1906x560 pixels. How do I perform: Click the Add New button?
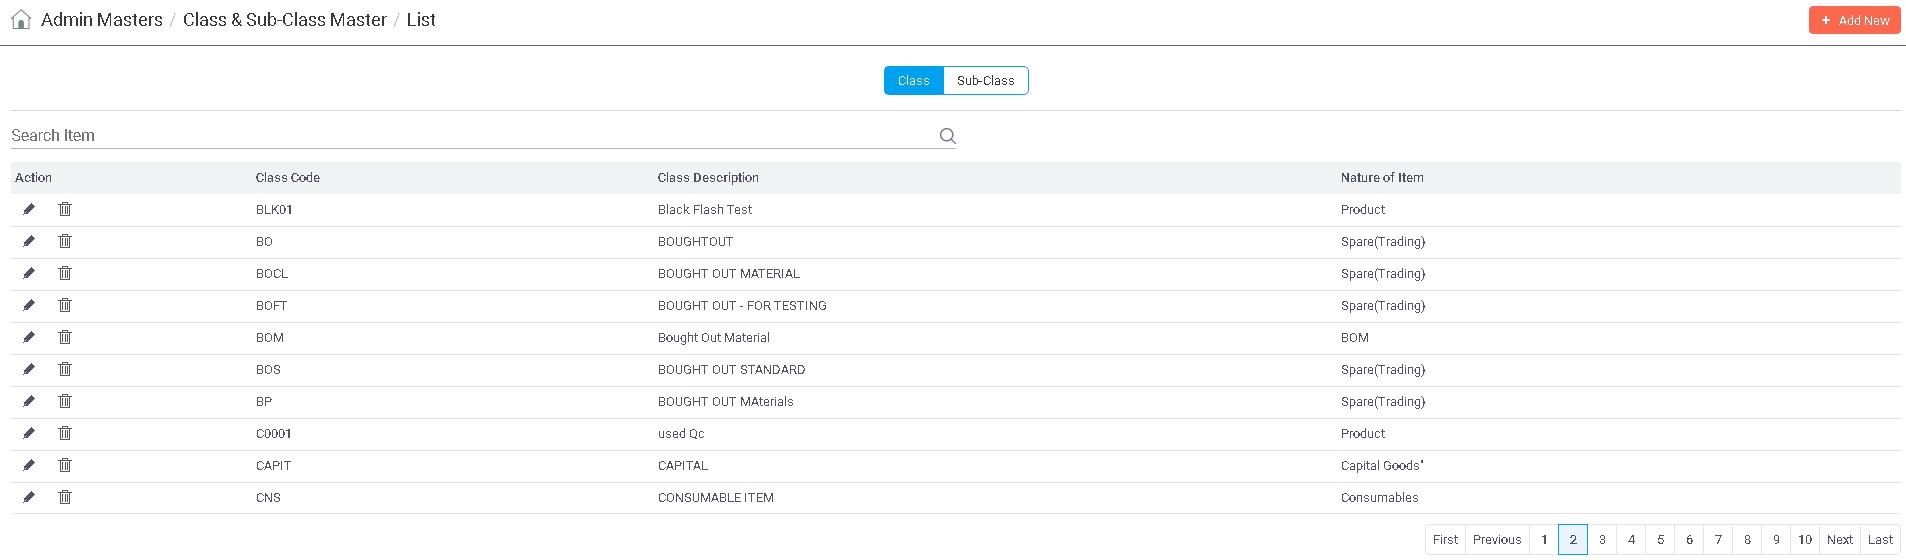coord(1854,20)
